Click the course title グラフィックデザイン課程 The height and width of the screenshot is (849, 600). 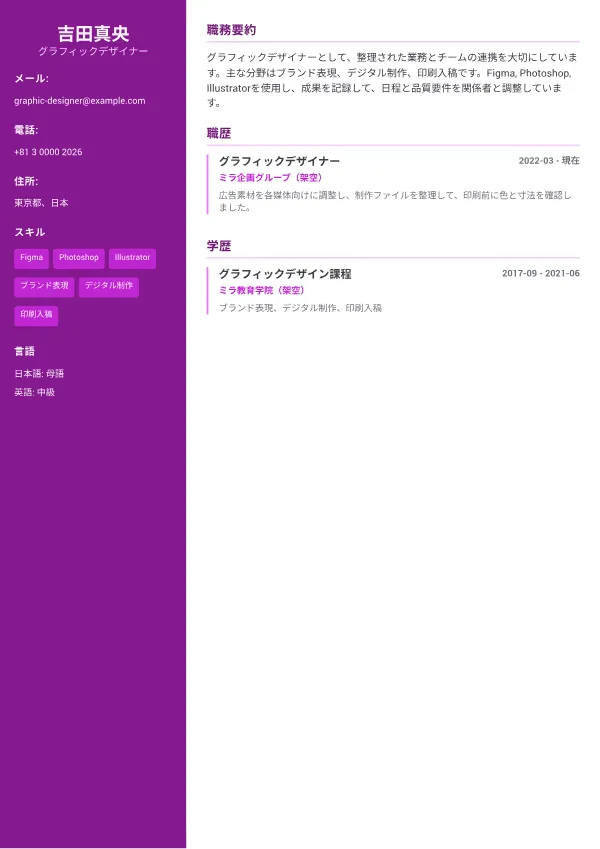click(285, 274)
